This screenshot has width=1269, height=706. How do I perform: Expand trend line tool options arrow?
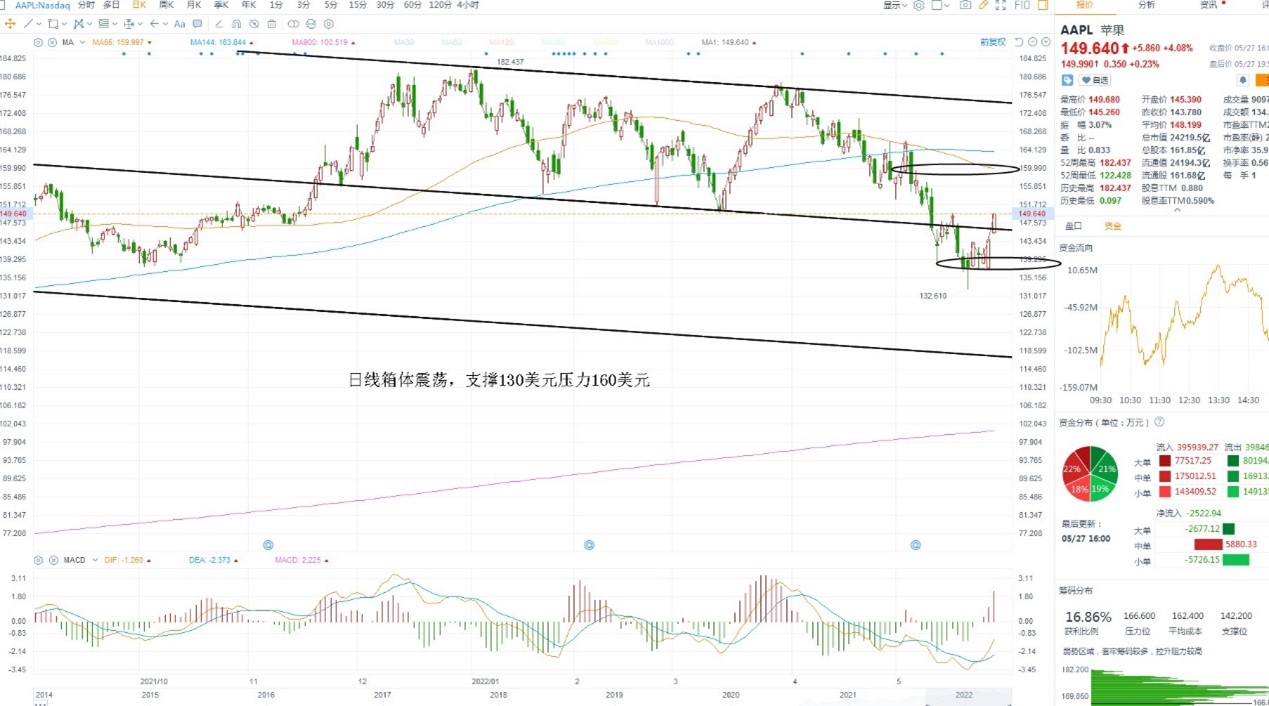pyautogui.click(x=39, y=23)
